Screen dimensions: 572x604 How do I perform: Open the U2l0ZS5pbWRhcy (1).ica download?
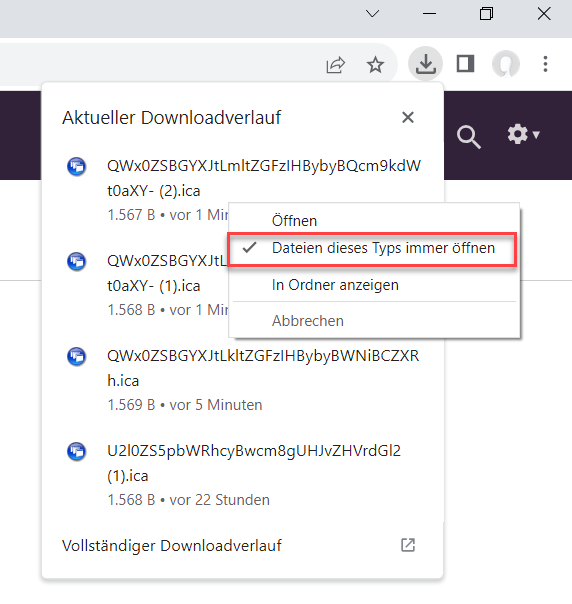254,463
